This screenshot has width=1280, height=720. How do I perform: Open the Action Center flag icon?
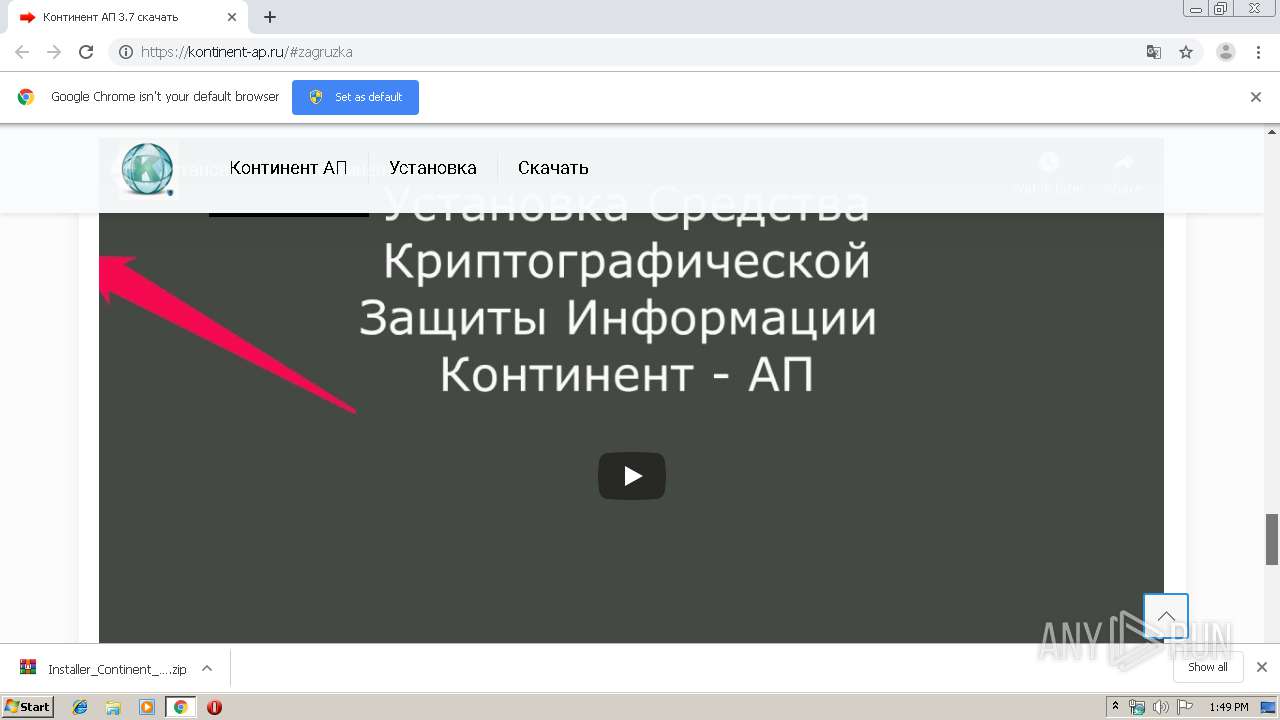[x=1185, y=707]
